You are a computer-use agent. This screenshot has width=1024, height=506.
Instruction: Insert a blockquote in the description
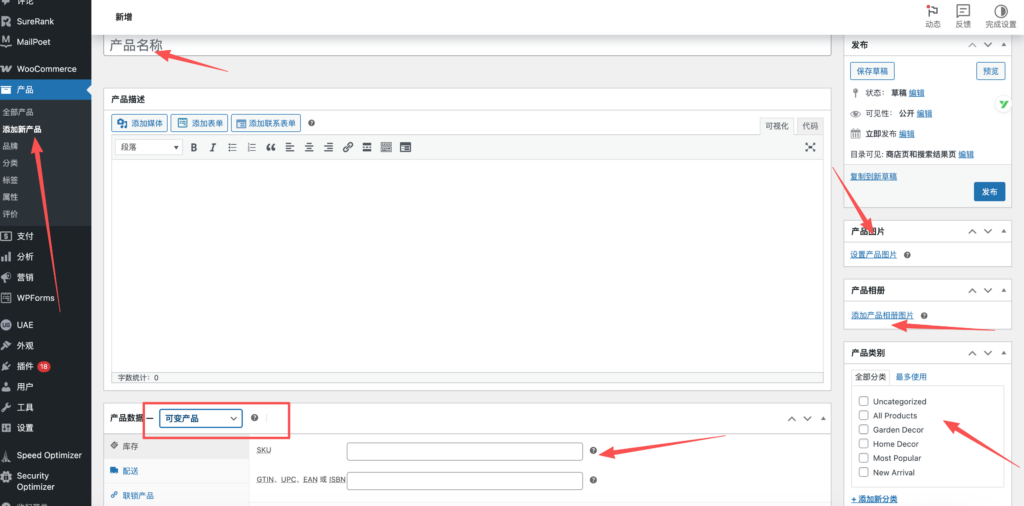270,147
